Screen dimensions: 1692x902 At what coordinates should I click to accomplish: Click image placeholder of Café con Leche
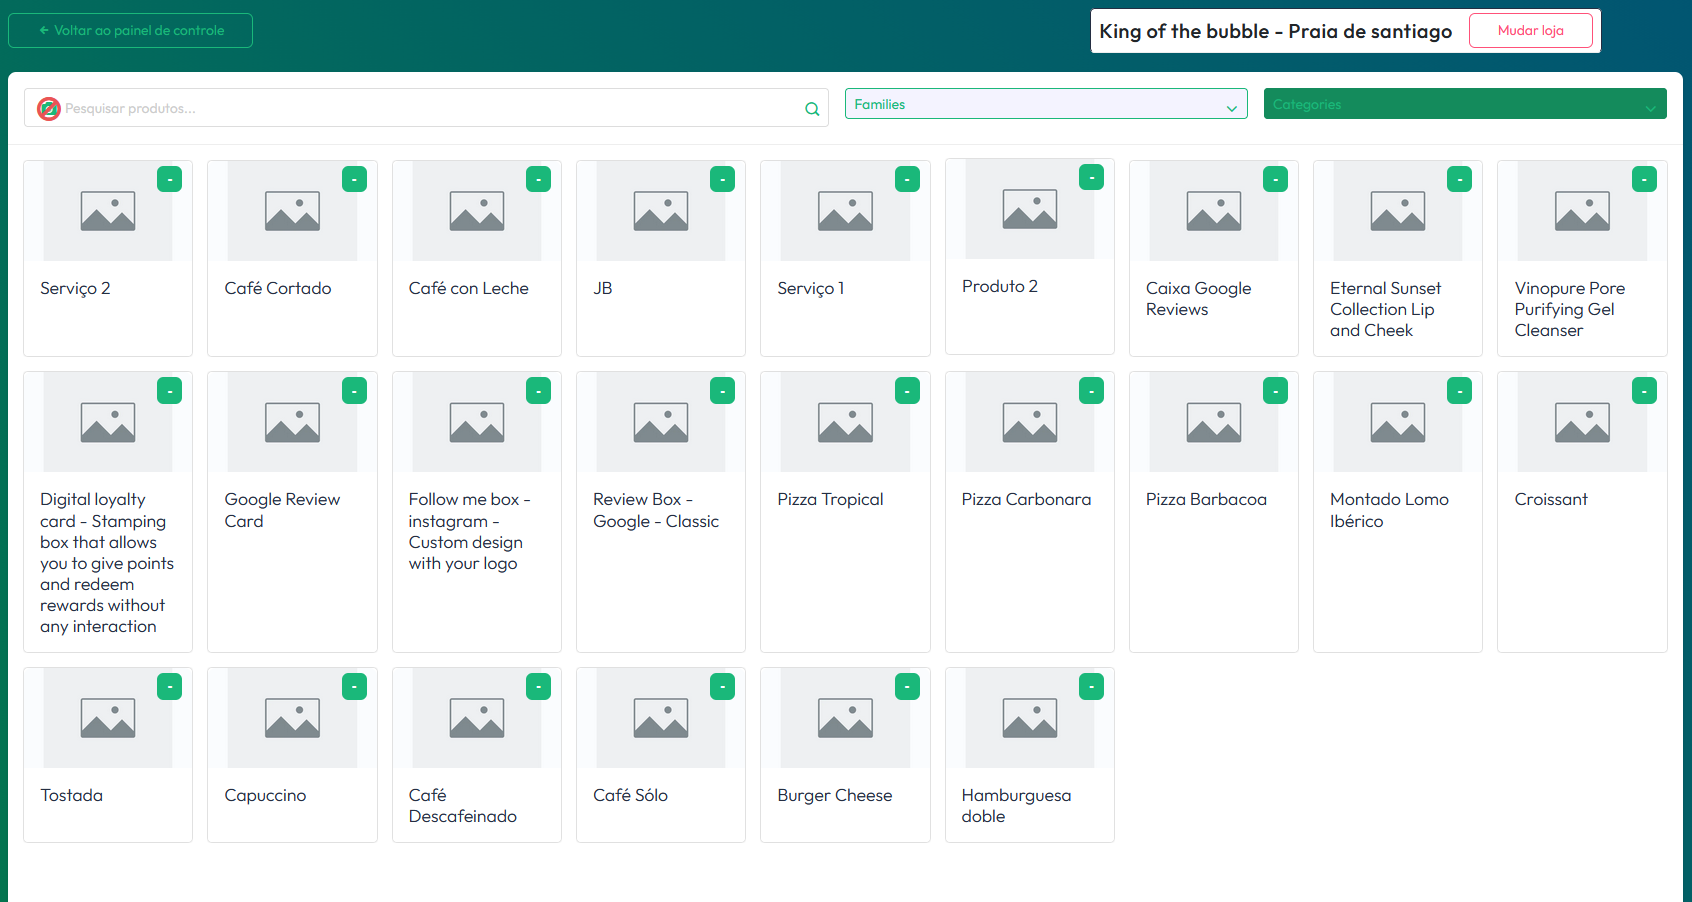(477, 211)
